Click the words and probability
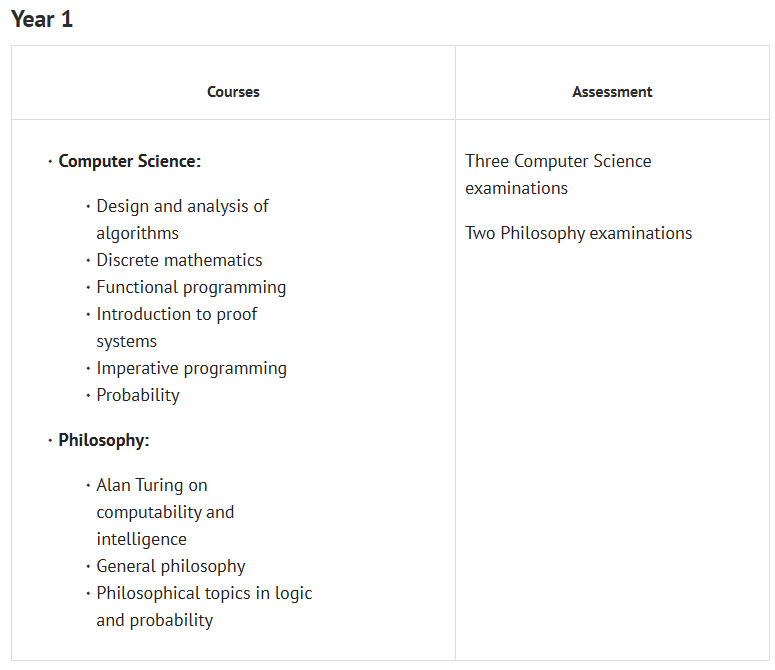The height and width of the screenshot is (670, 775). [154, 620]
